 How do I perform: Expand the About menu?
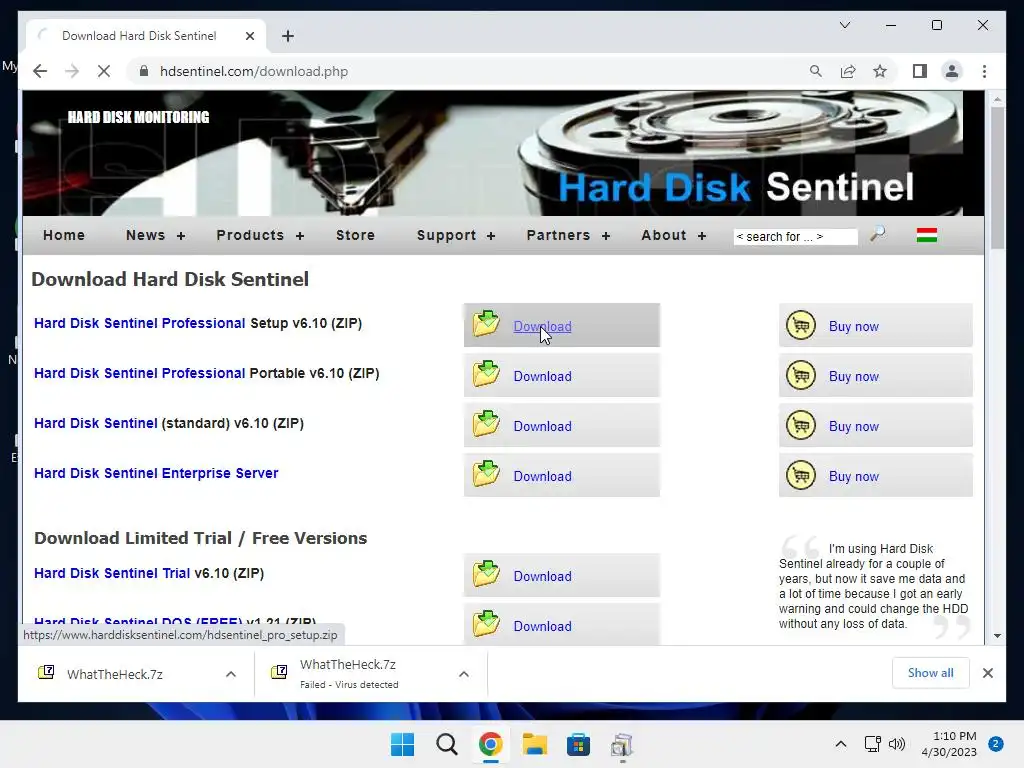[x=673, y=235]
